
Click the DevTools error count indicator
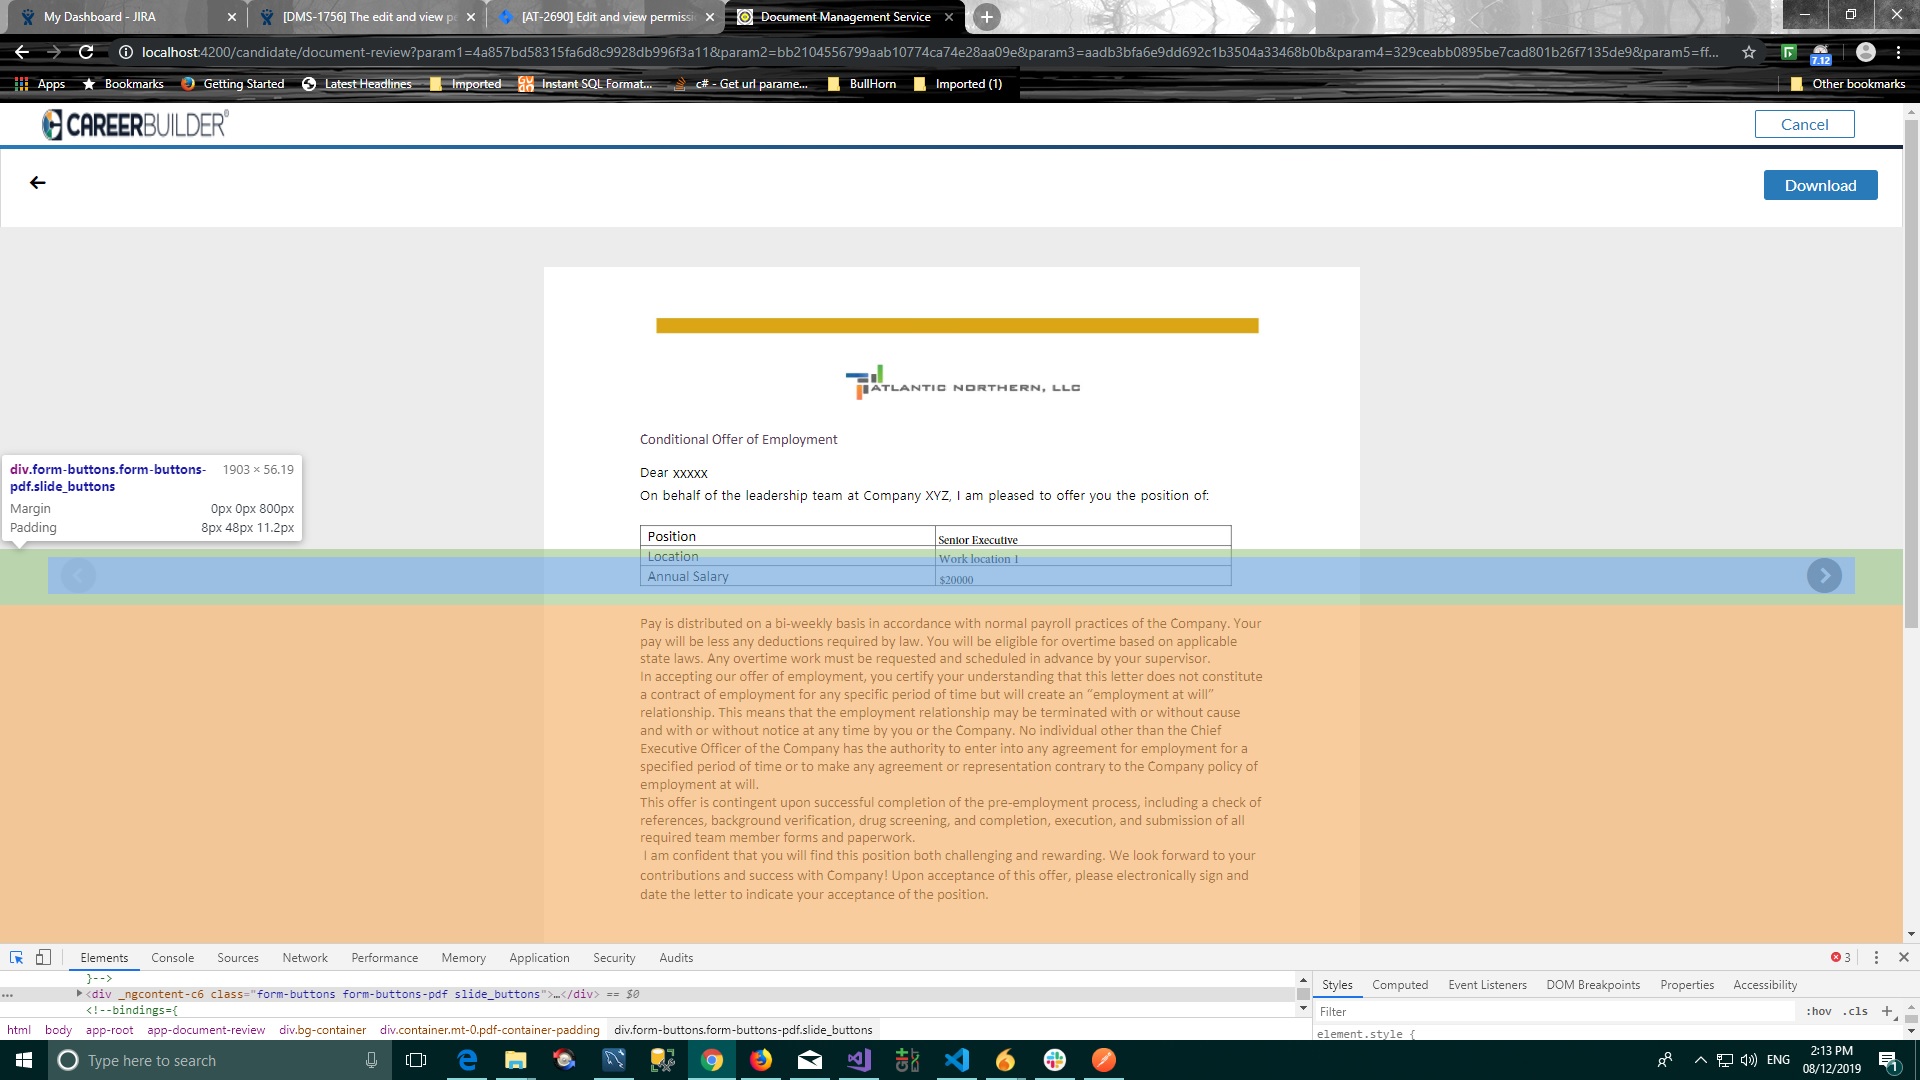coord(1840,958)
